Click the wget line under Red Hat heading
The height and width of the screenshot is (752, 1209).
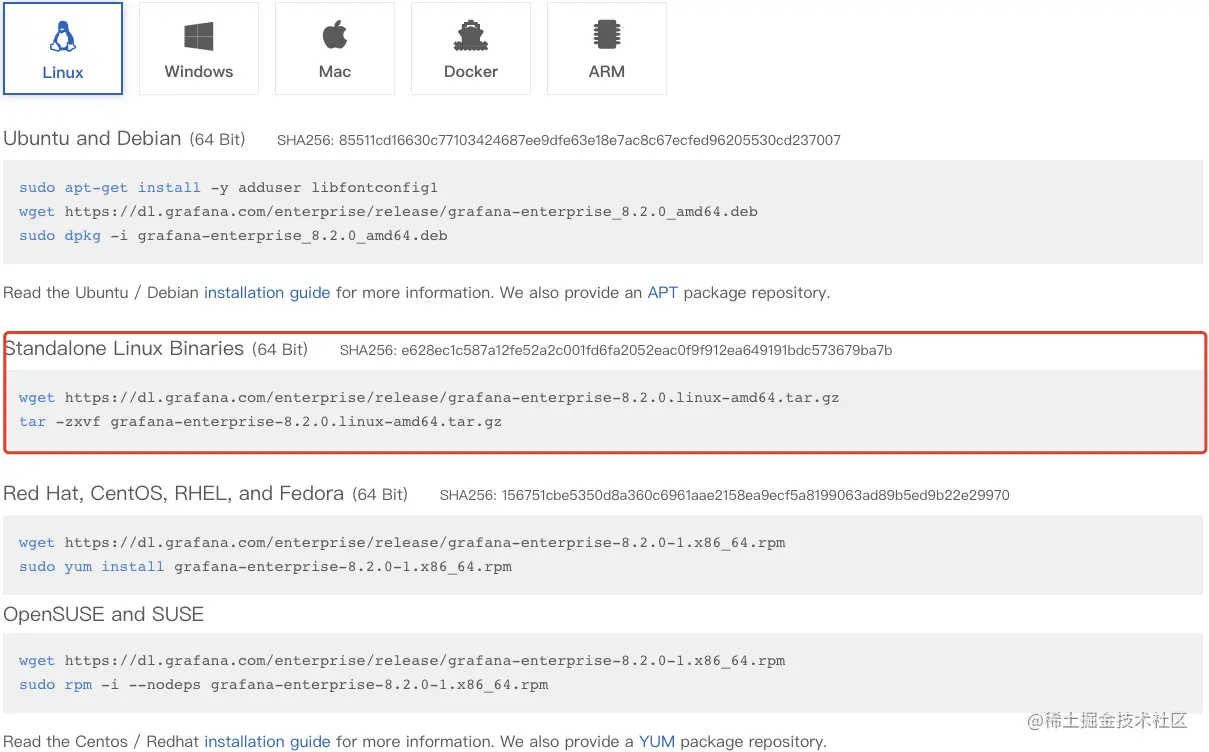(402, 542)
